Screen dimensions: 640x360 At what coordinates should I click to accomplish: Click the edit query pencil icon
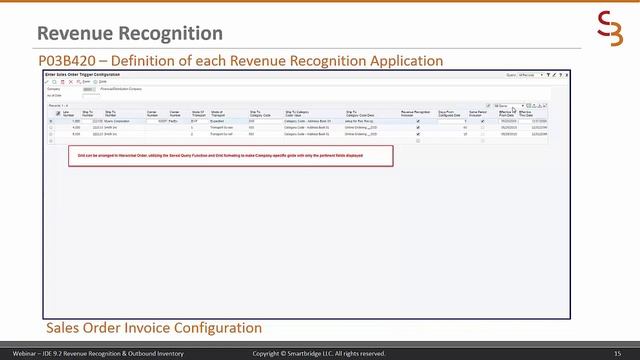click(x=554, y=75)
